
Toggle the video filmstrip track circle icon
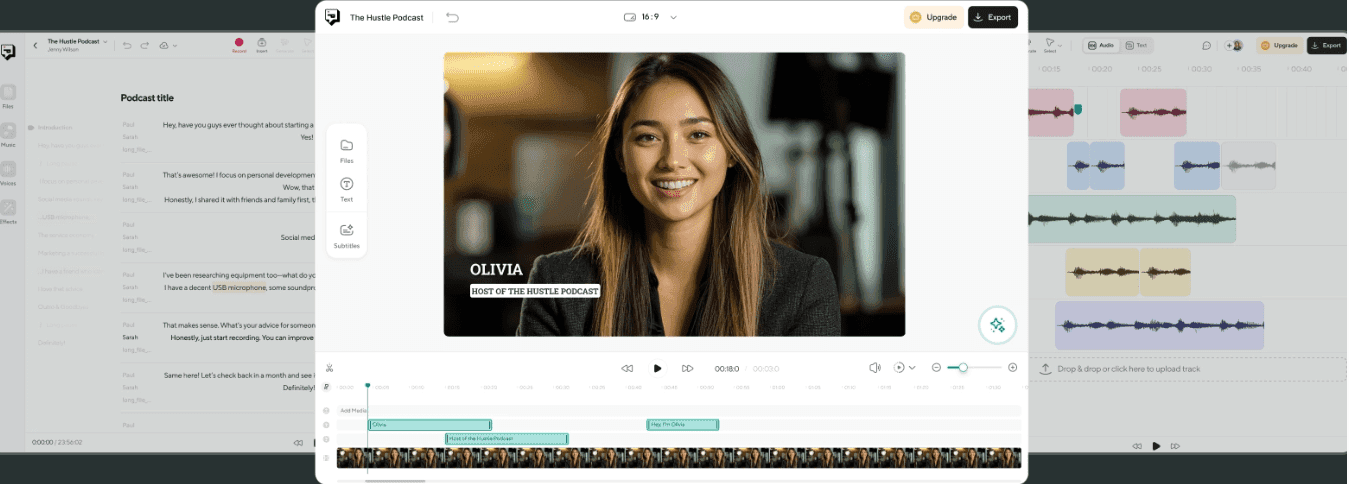(x=326, y=458)
